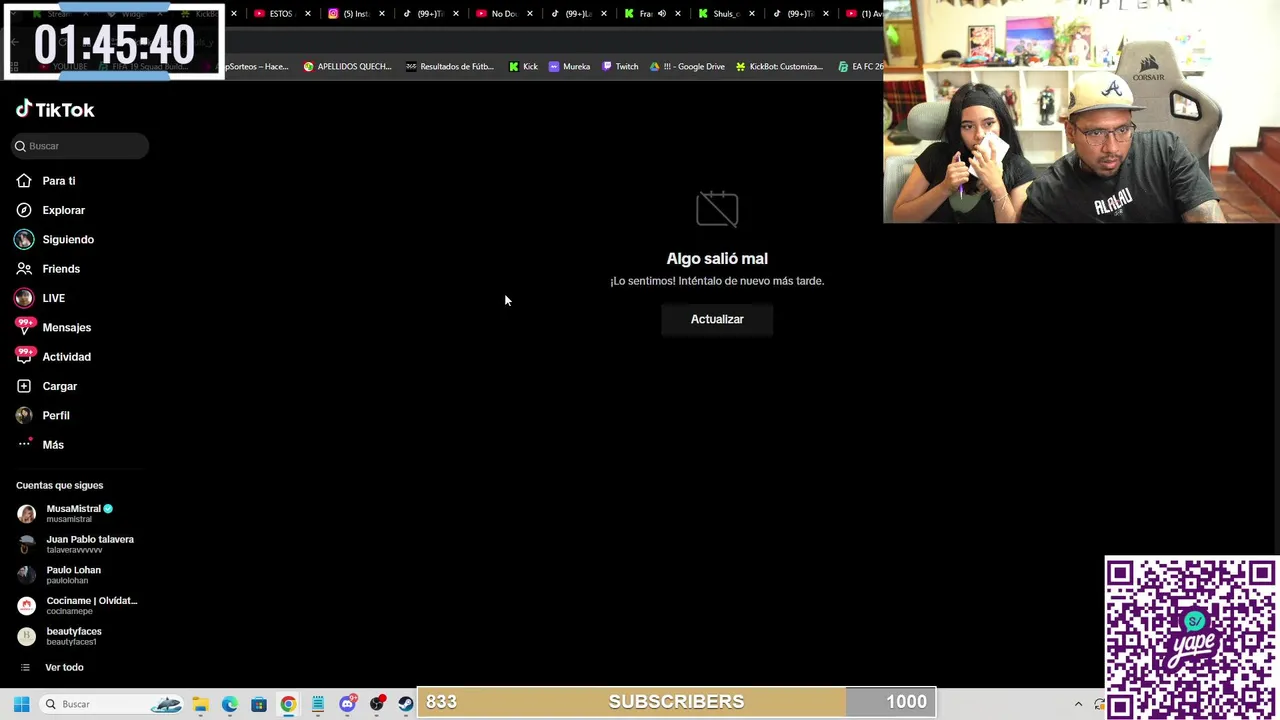
Task: Click the Mensajes inbox icon
Action: tap(24, 327)
